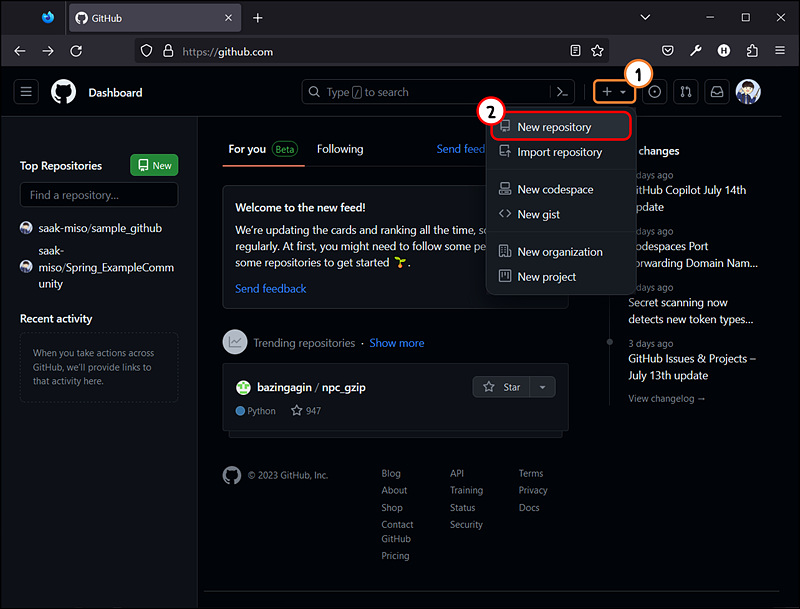Open the user profile avatar menu
This screenshot has height=609, width=800.
click(748, 92)
